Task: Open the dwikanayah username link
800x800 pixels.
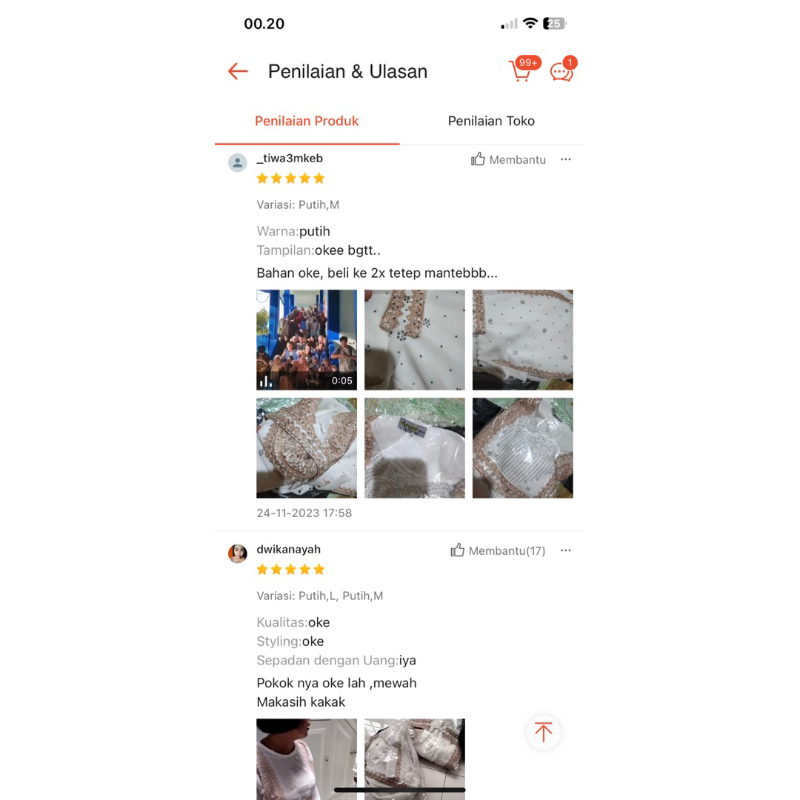Action: [x=289, y=549]
